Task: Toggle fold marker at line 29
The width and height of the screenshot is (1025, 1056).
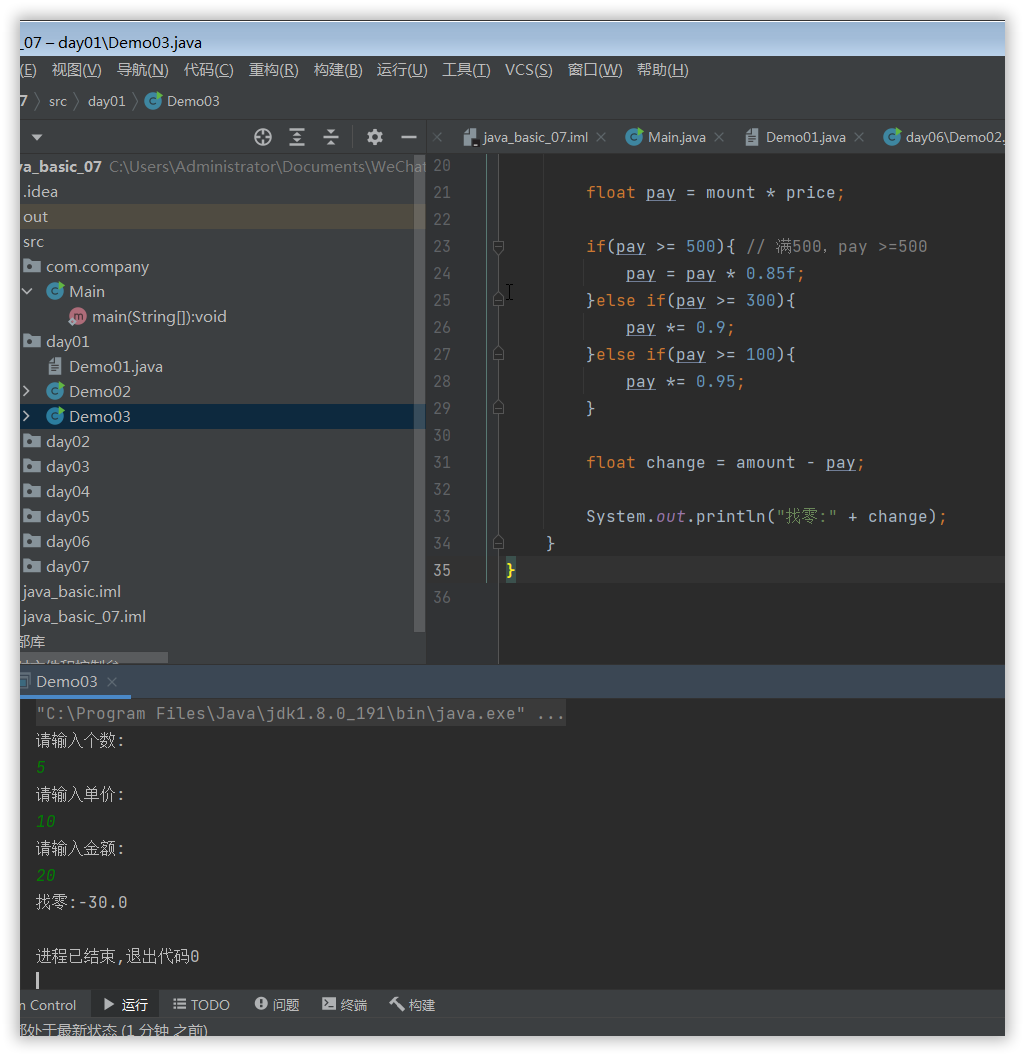Action: click(x=498, y=407)
